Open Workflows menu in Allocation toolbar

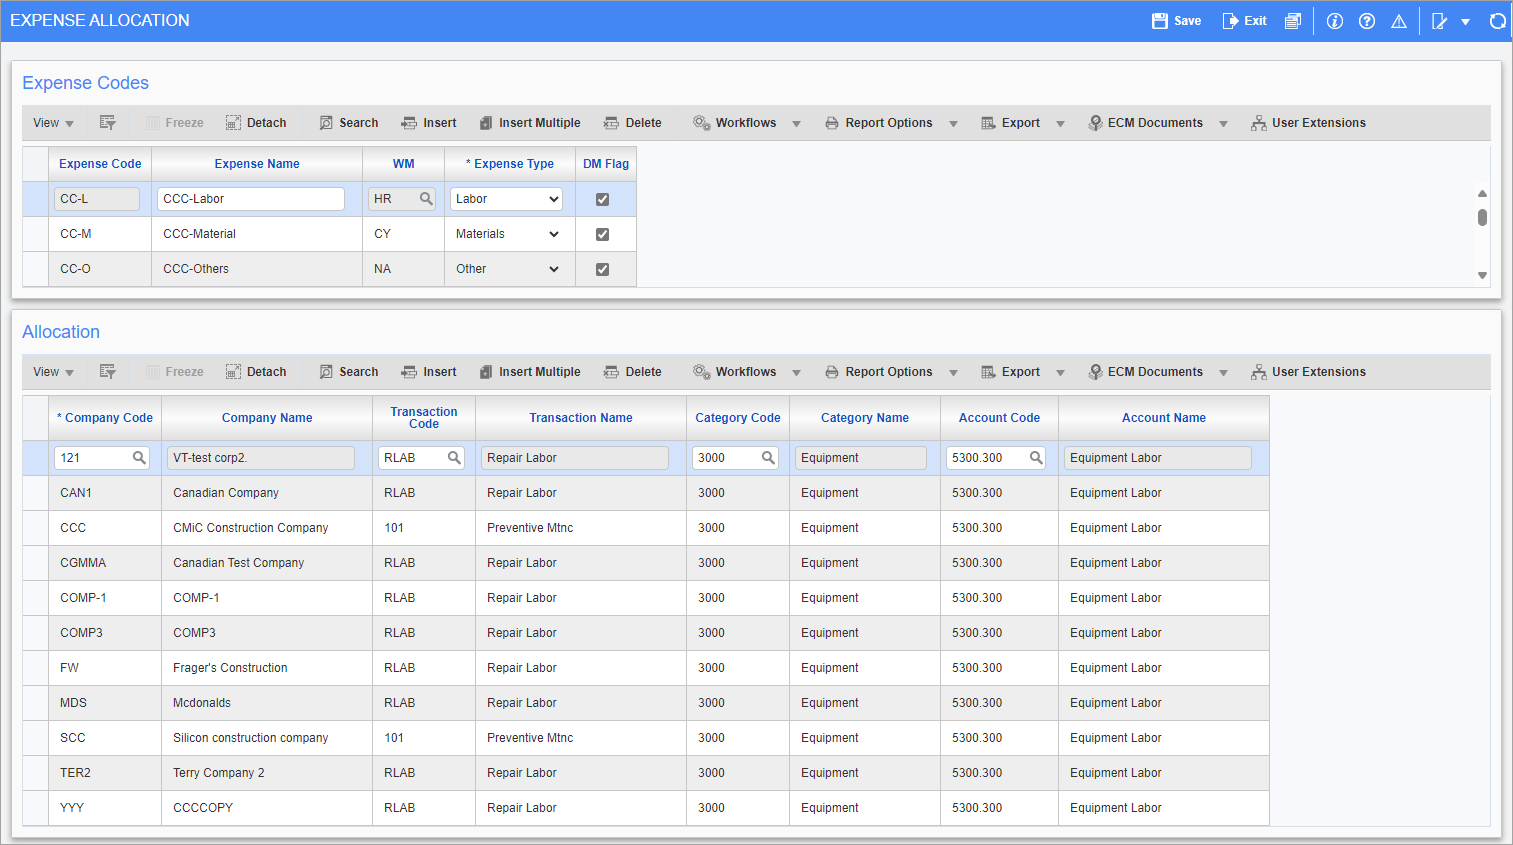click(x=746, y=372)
